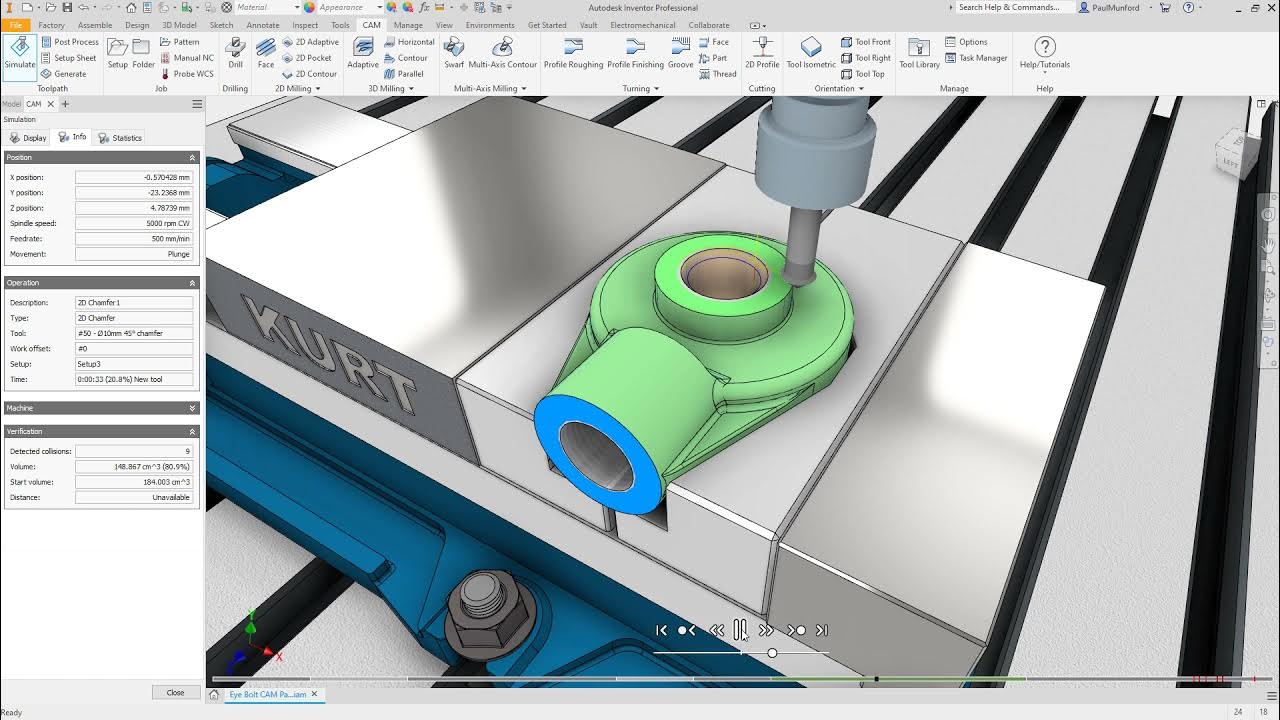Switch to the Statistics tab
Image resolution: width=1280 pixels, height=720 pixels.
(120, 138)
